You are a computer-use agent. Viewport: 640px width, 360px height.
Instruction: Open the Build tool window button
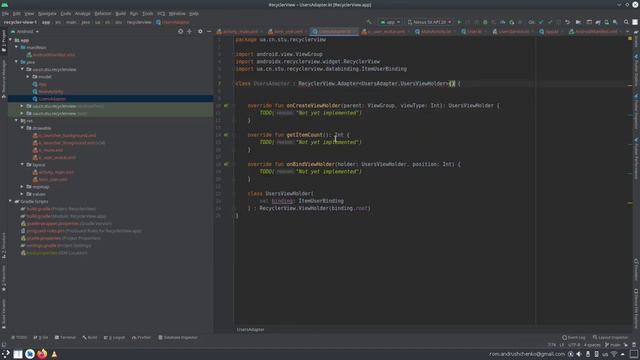90,338
